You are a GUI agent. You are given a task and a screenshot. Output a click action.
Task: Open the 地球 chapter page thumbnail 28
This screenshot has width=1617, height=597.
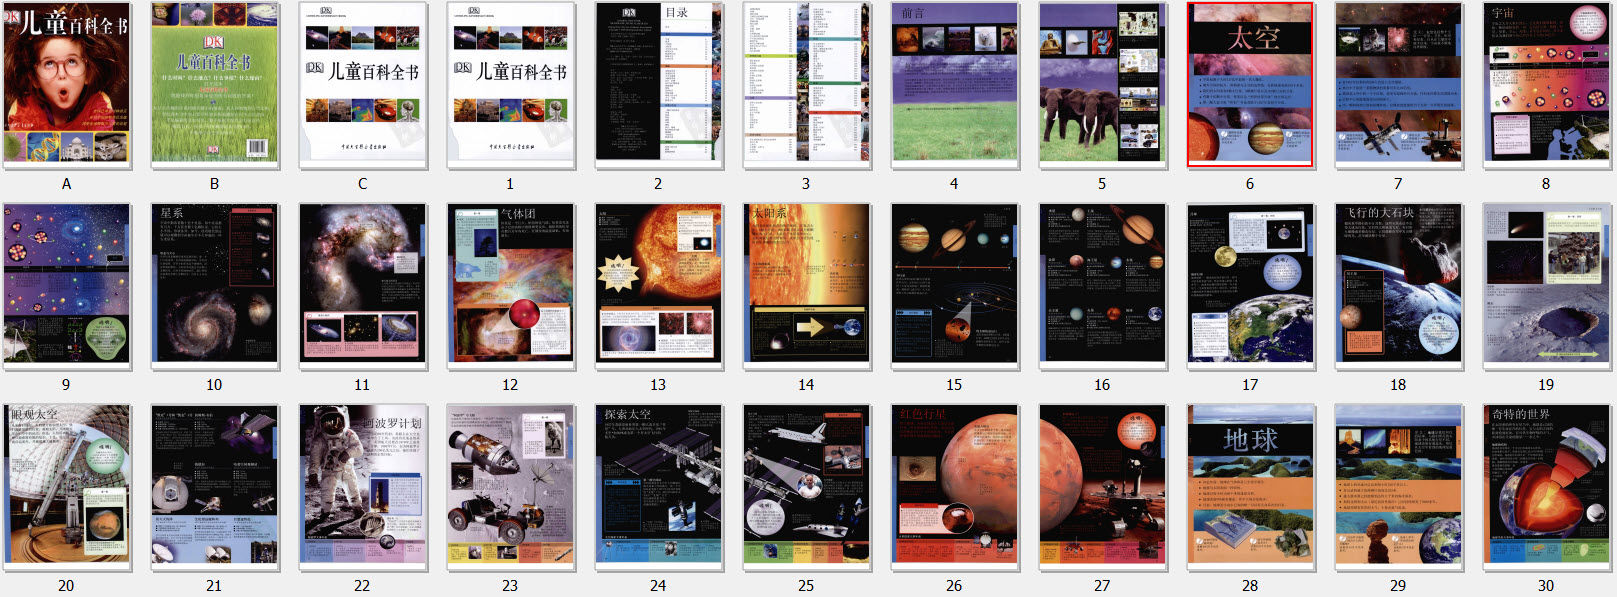point(1250,486)
